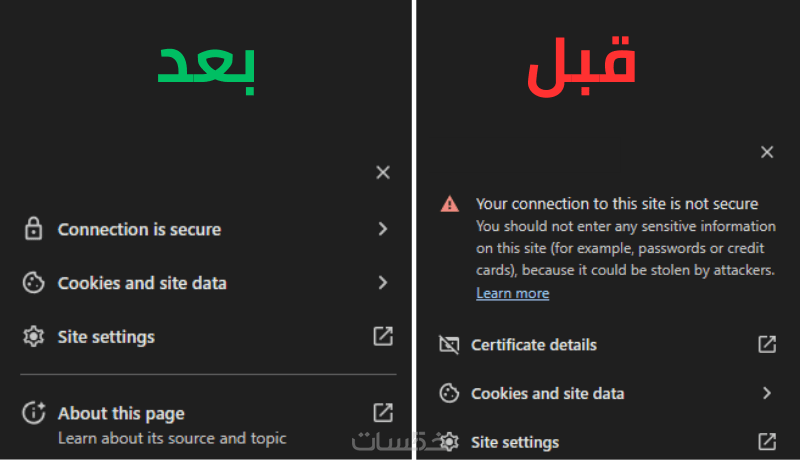Select Certificate details menu entry
Viewport: 800px width, 460px height.
534,345
